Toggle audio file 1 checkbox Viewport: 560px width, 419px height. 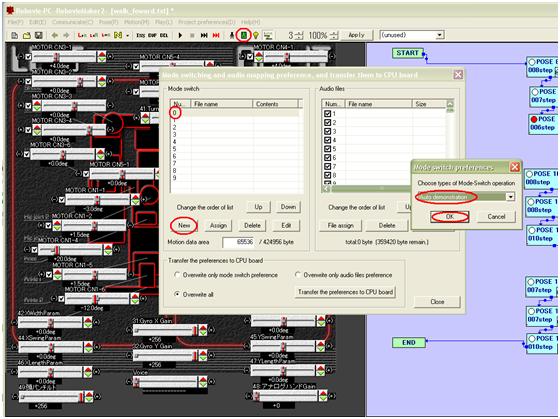(x=327, y=113)
